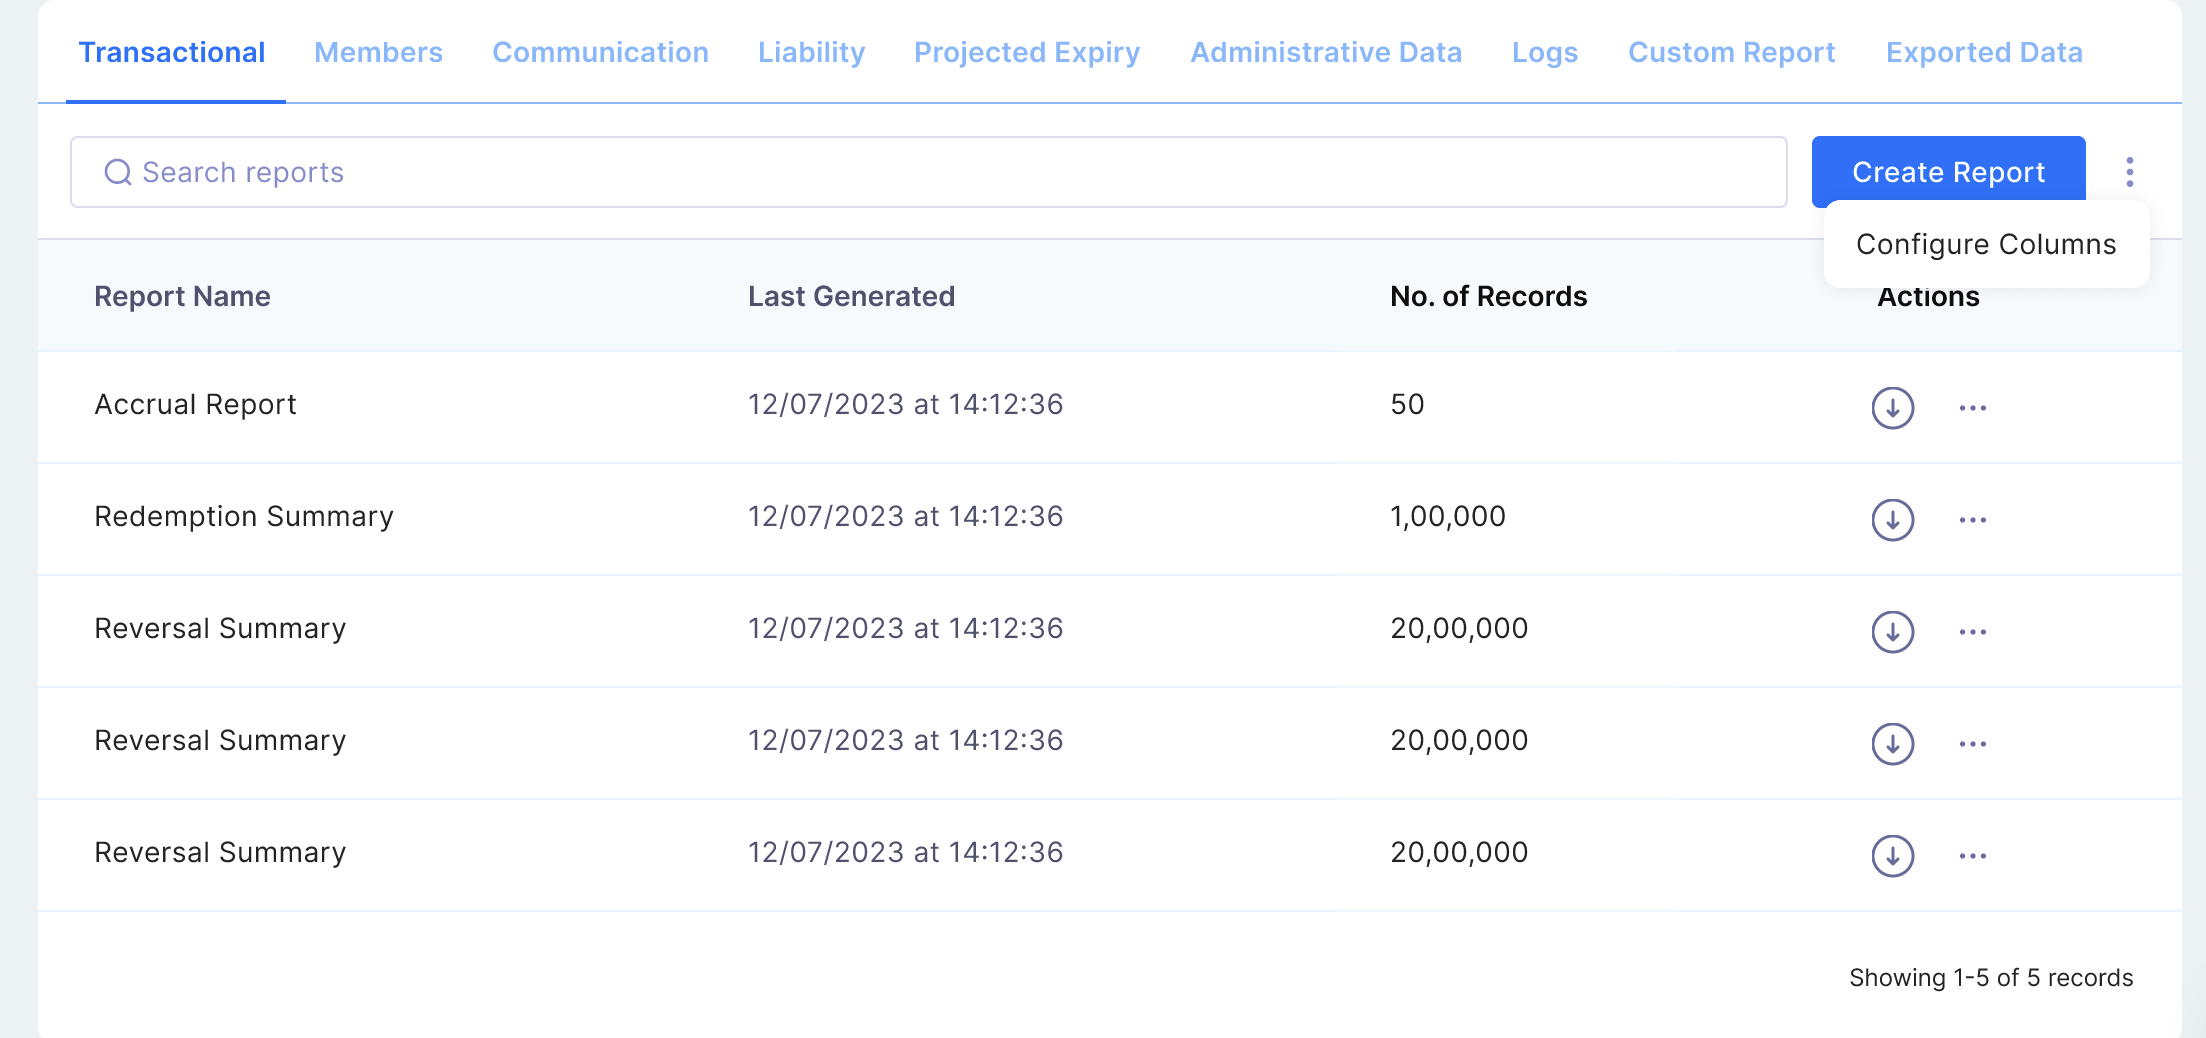Choose Configure Columns from the menu
Screen dimensions: 2206x1038
pos(1986,244)
